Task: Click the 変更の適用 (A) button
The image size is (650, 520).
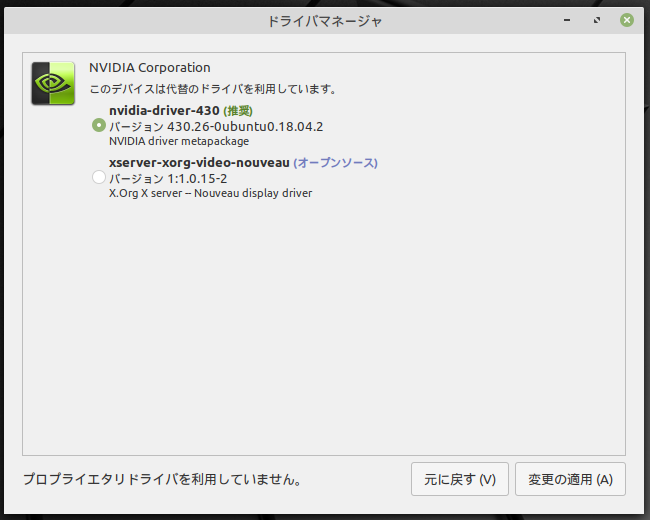Action: tap(570, 479)
